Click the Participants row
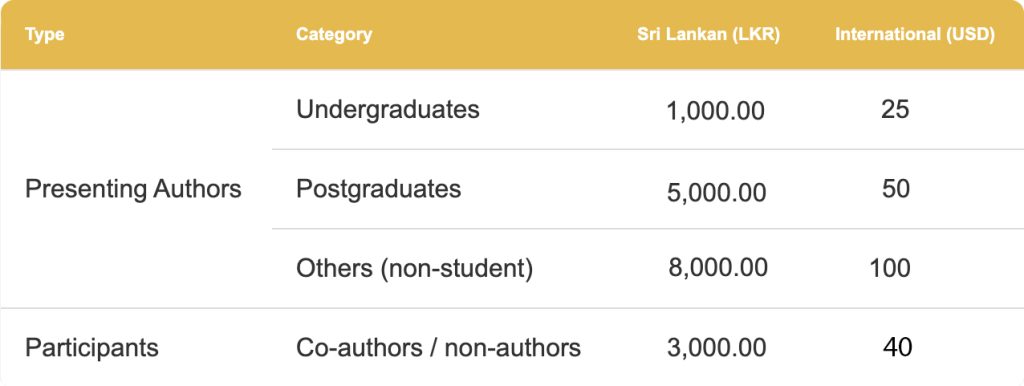This screenshot has height=386, width=1024. 512,347
